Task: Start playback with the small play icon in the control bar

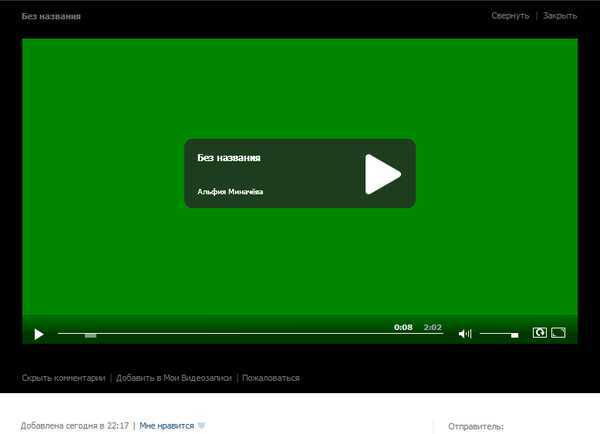Action: pyautogui.click(x=39, y=334)
